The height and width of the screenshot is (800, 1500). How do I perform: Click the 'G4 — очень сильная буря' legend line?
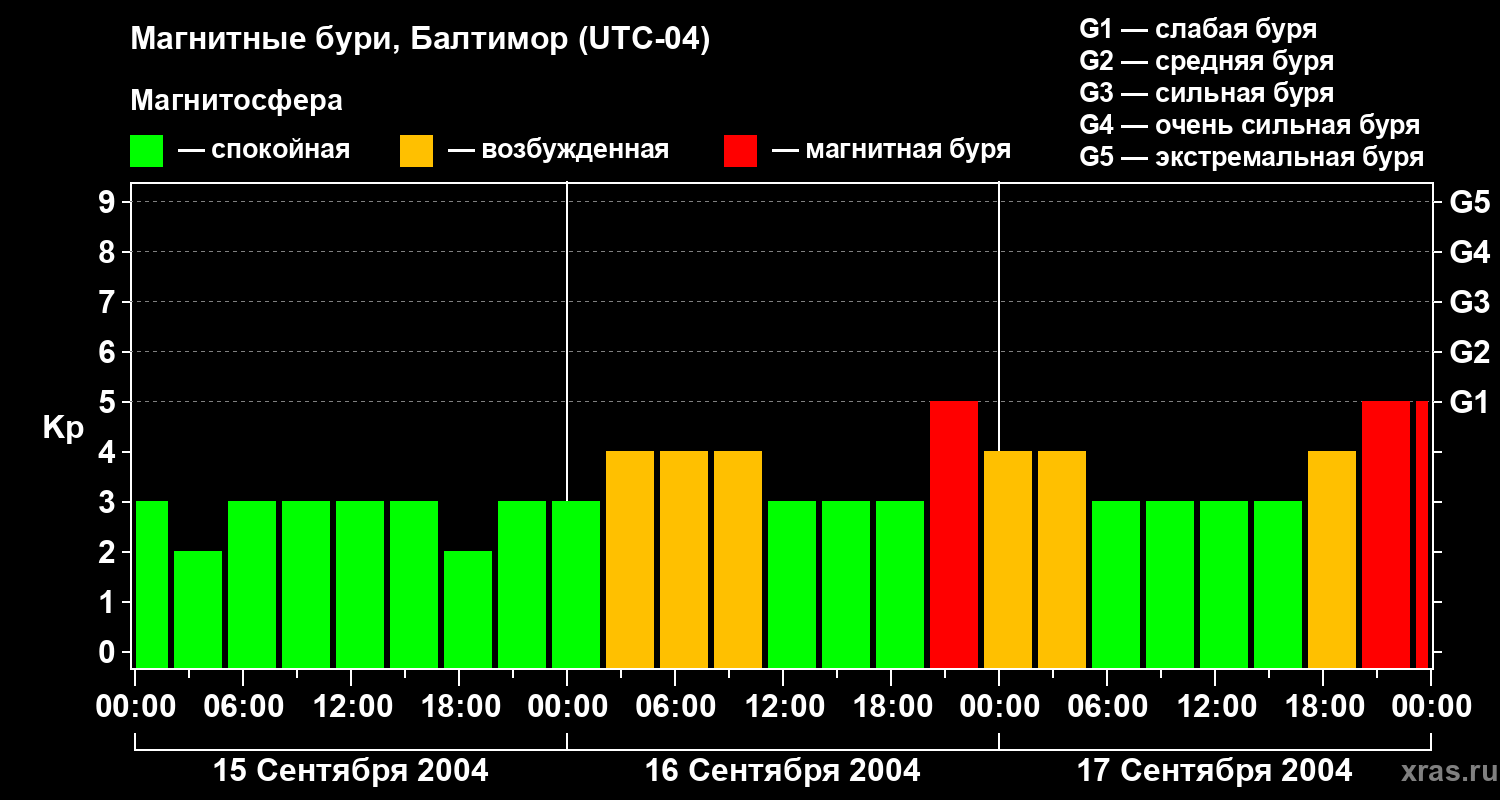pos(1250,125)
